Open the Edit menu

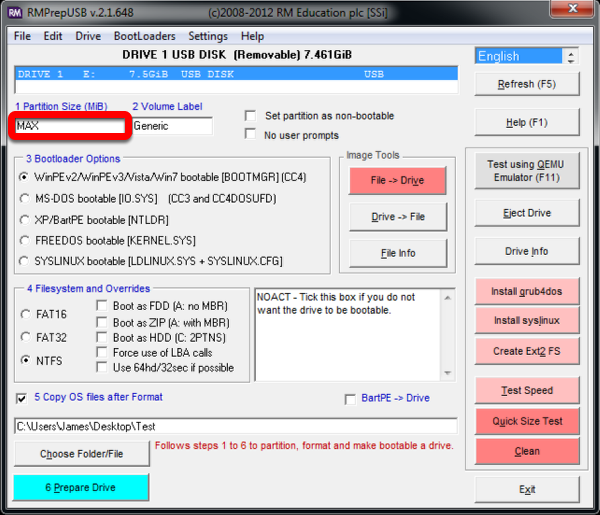click(53, 36)
